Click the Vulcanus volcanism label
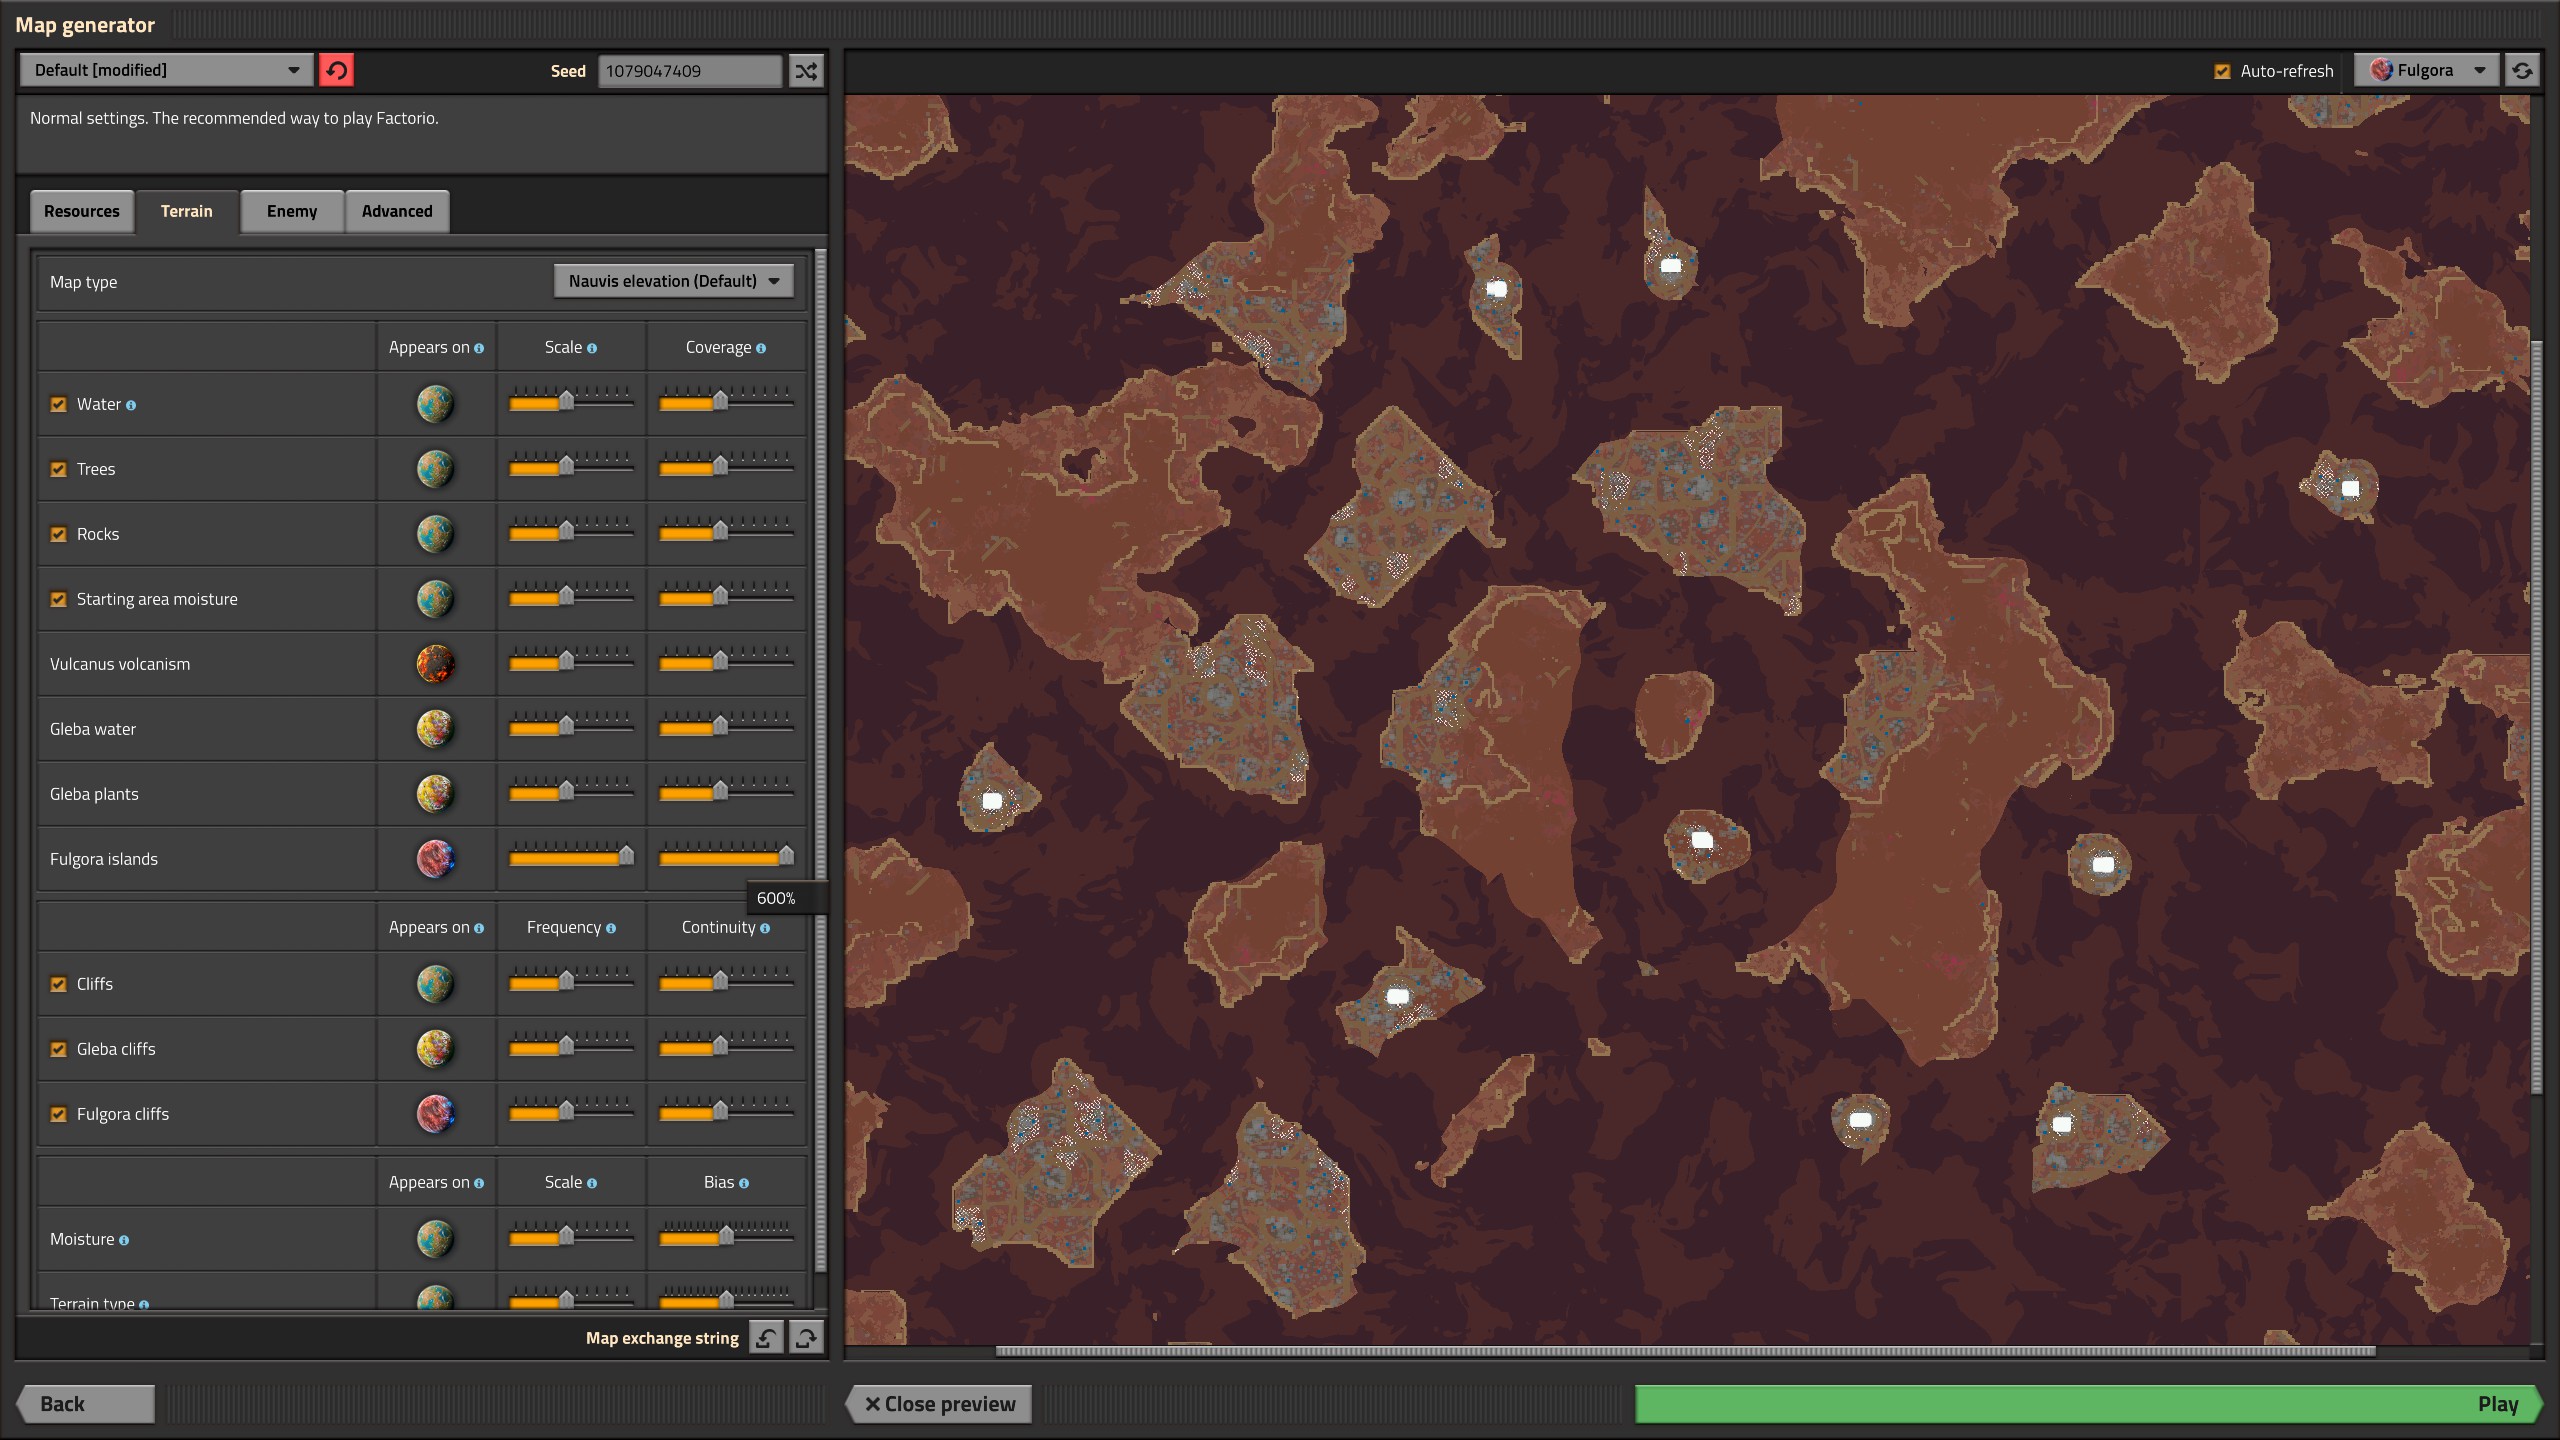Image resolution: width=2560 pixels, height=1440 pixels. click(120, 664)
